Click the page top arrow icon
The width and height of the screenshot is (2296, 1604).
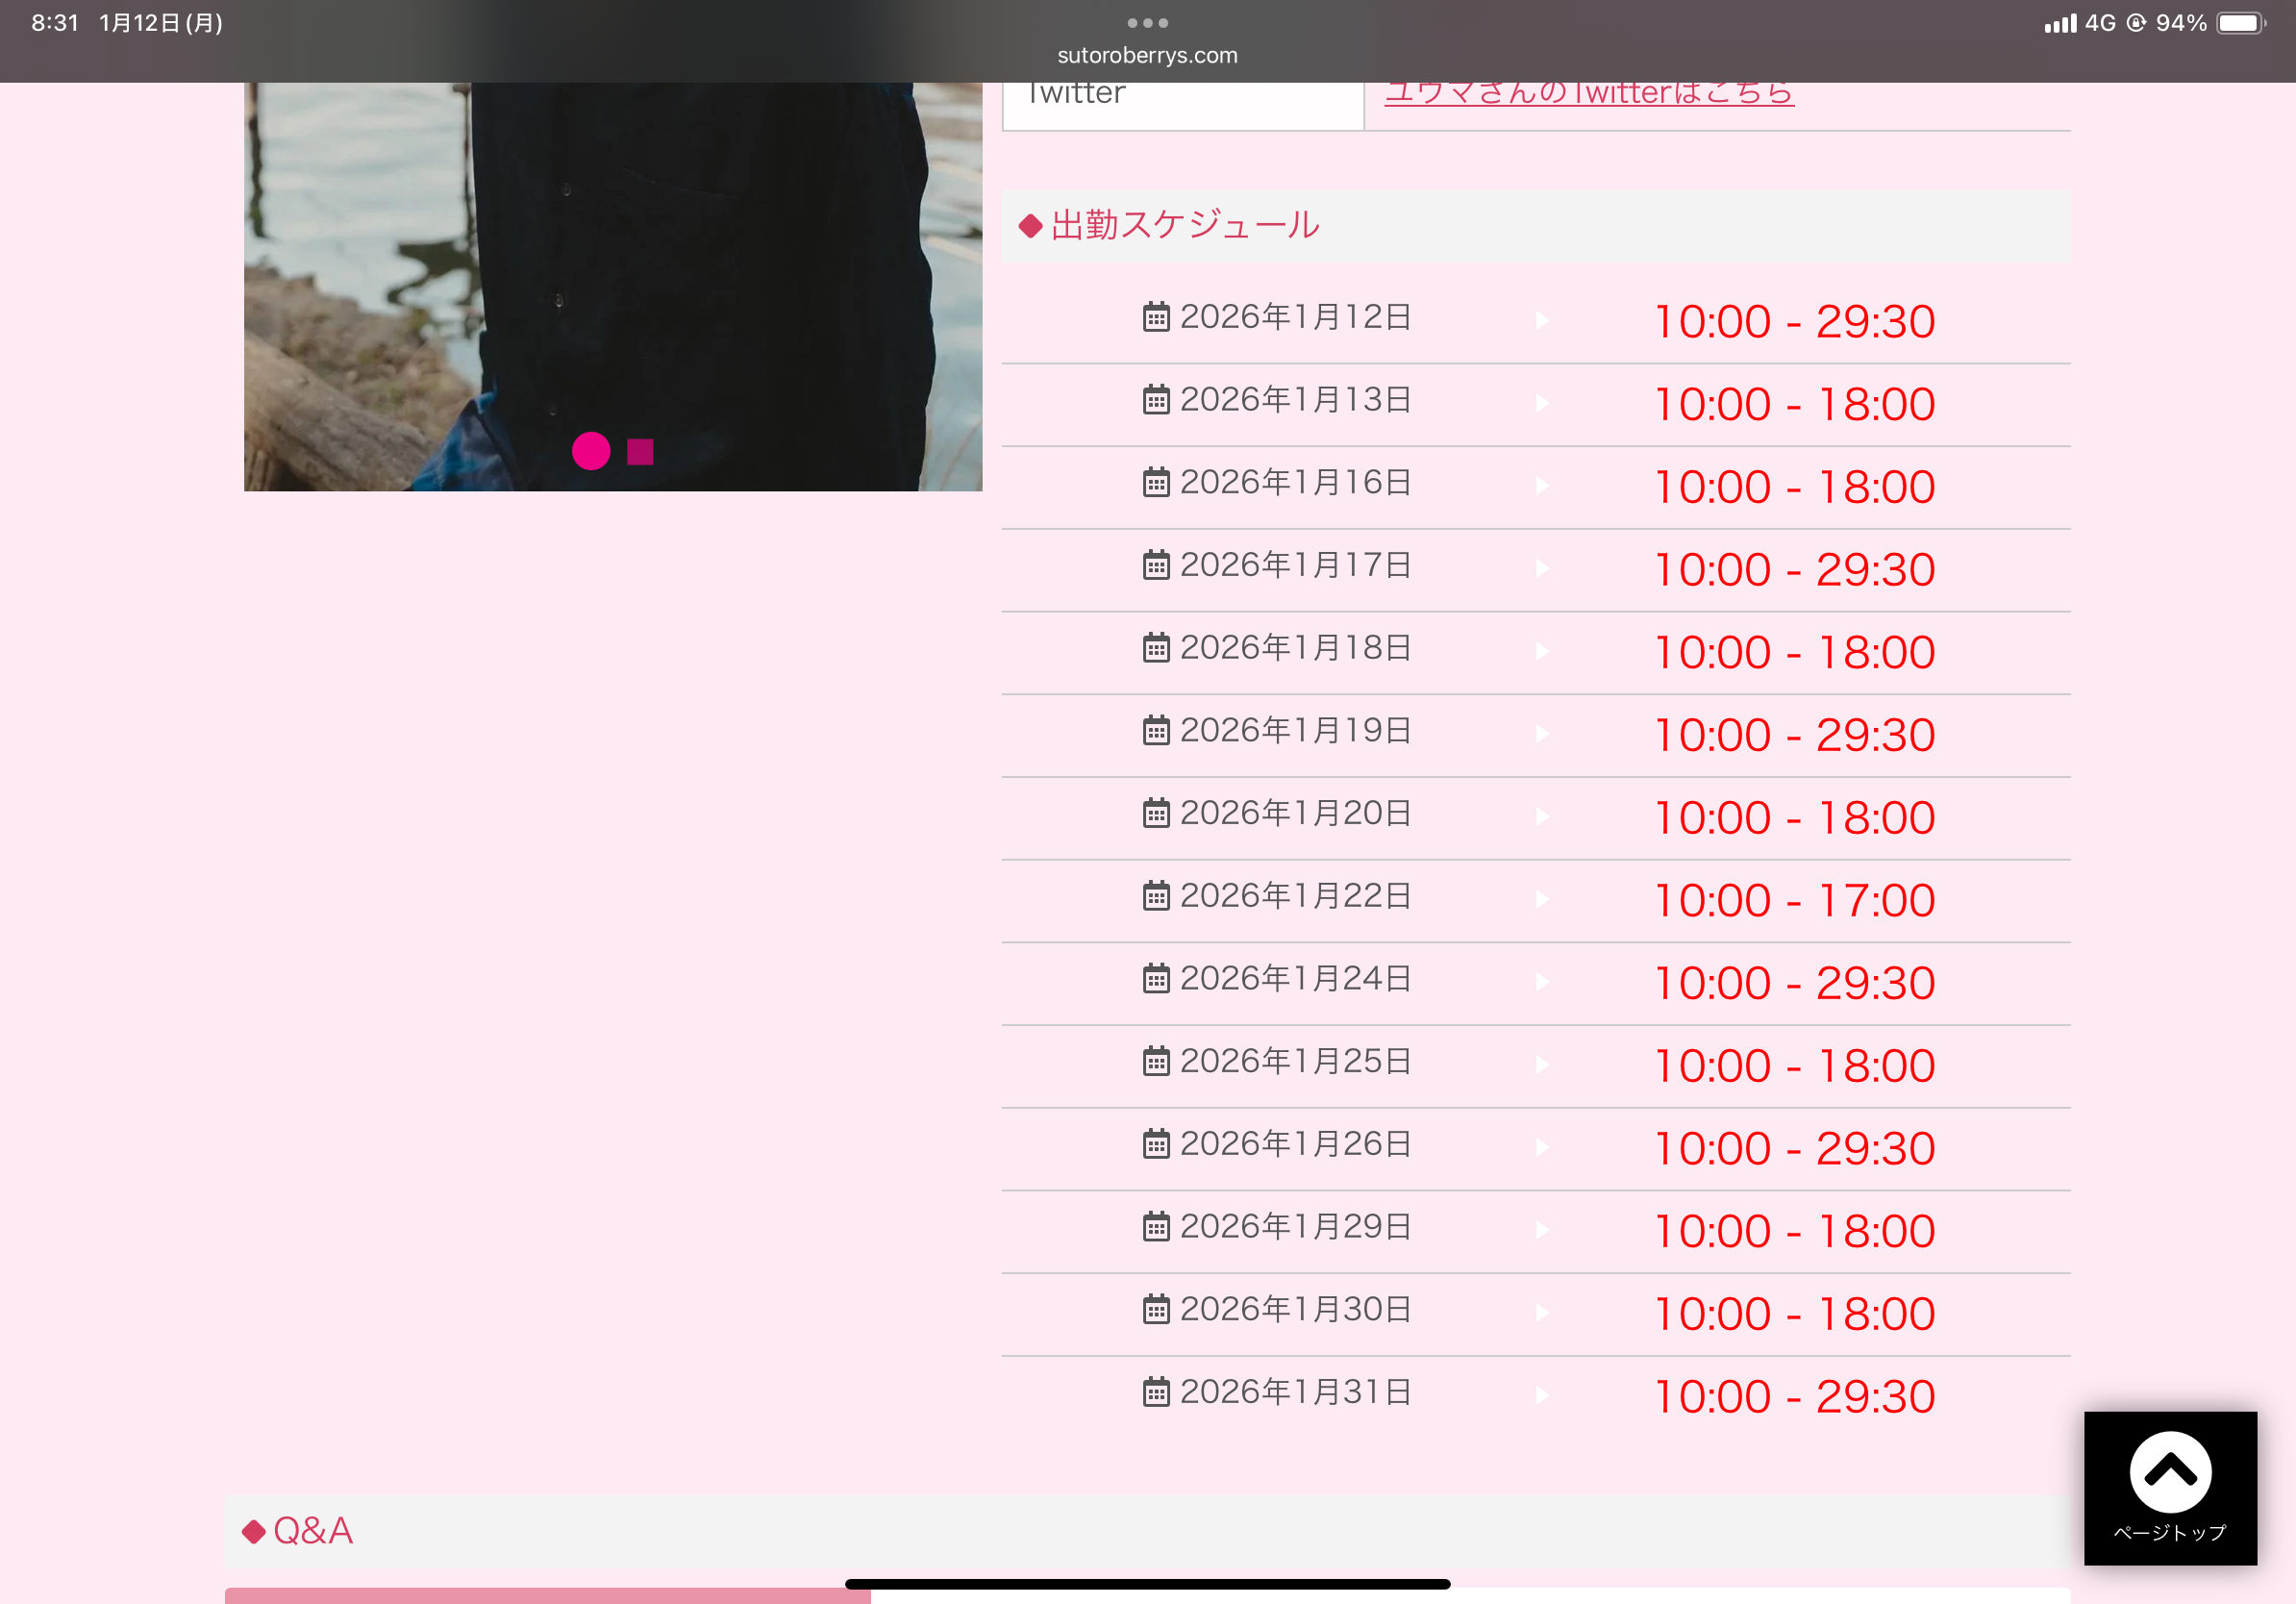pyautogui.click(x=2169, y=1471)
